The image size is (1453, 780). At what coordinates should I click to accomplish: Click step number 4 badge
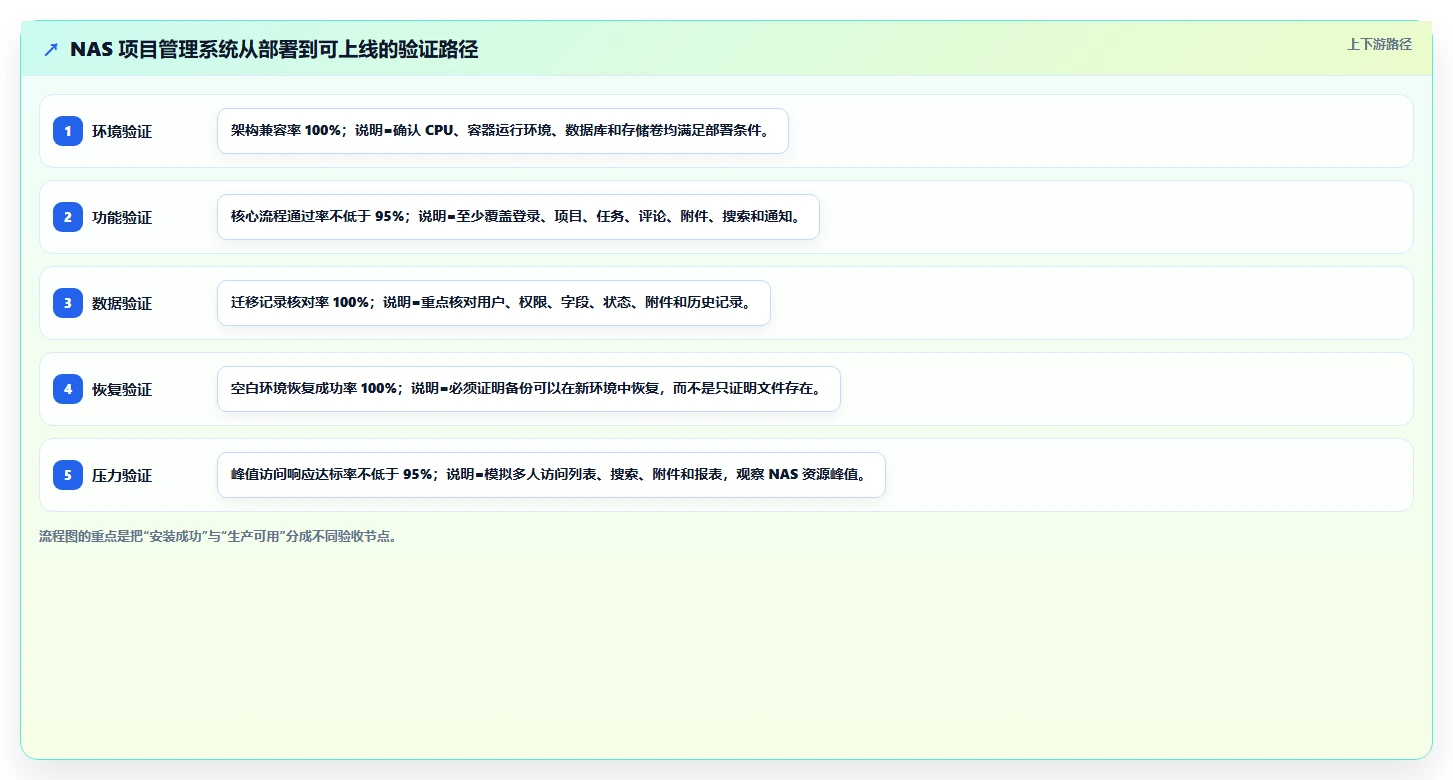pyautogui.click(x=68, y=389)
